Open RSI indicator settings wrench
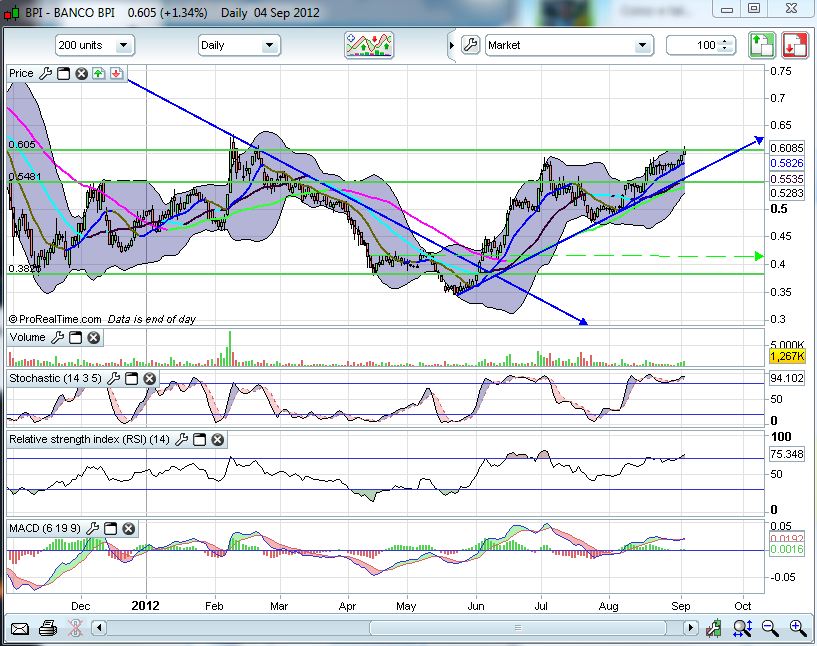Image resolution: width=817 pixels, height=646 pixels. click(x=181, y=440)
